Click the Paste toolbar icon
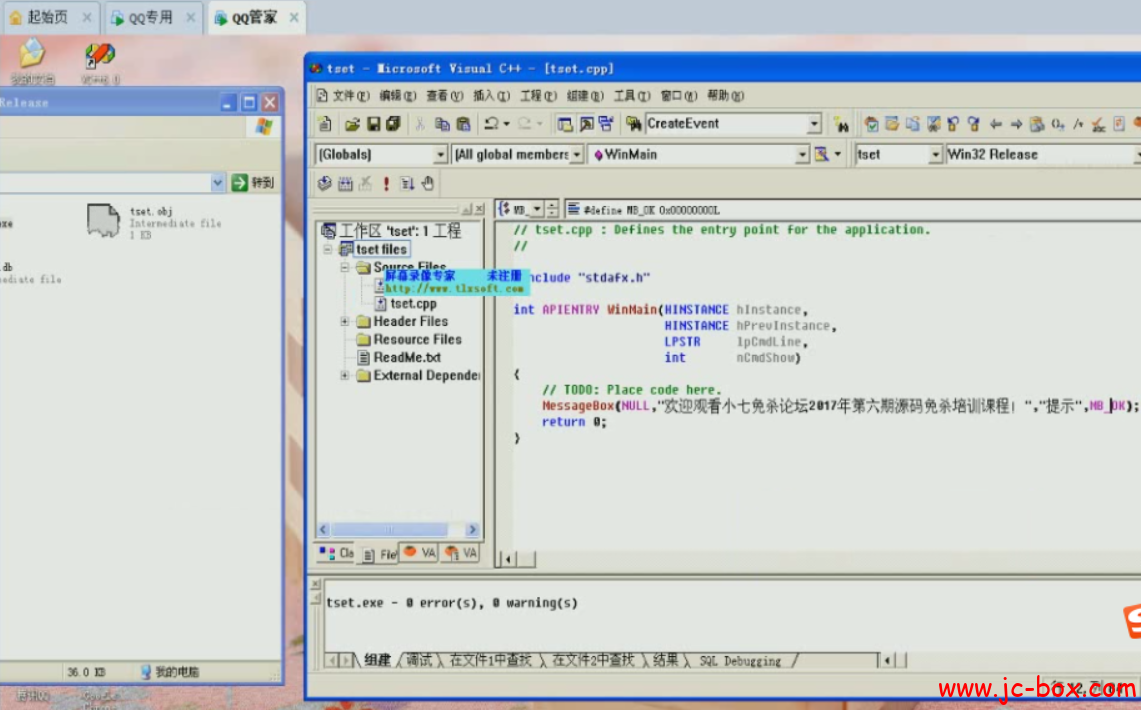 click(463, 124)
